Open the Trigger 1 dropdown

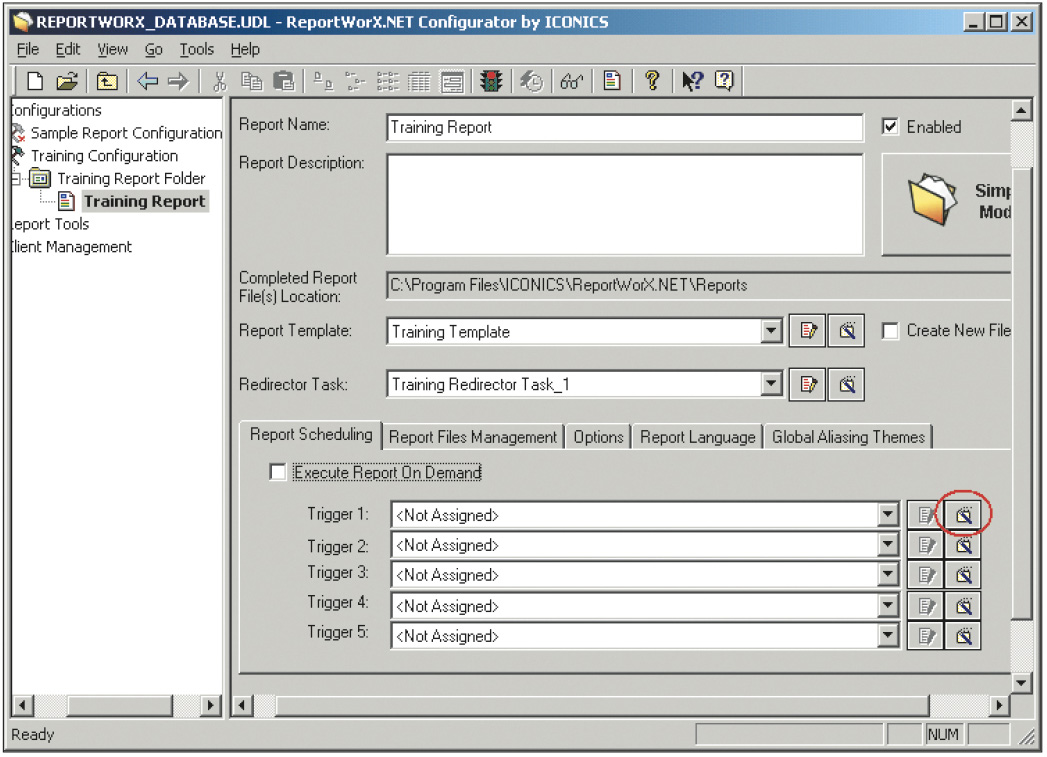click(887, 515)
